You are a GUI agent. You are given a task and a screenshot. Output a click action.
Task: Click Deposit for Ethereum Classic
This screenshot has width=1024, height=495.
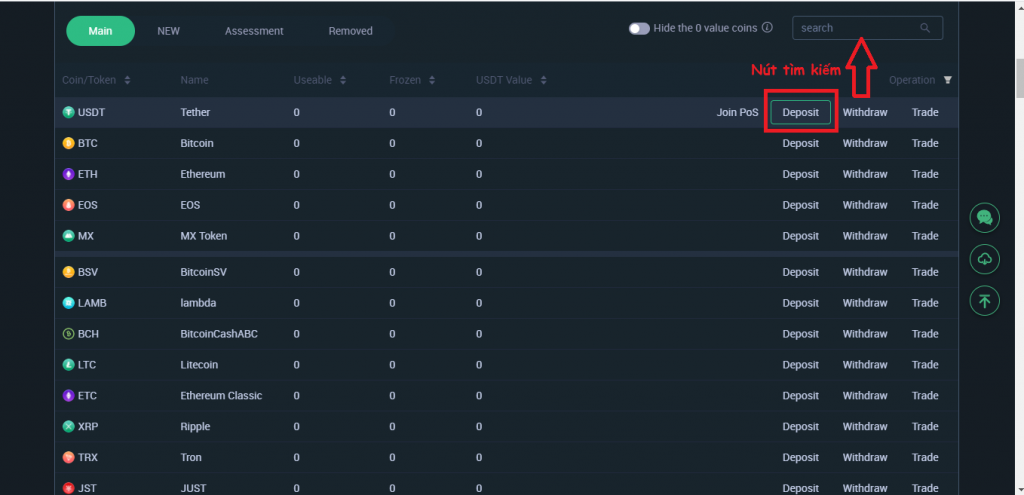click(801, 396)
